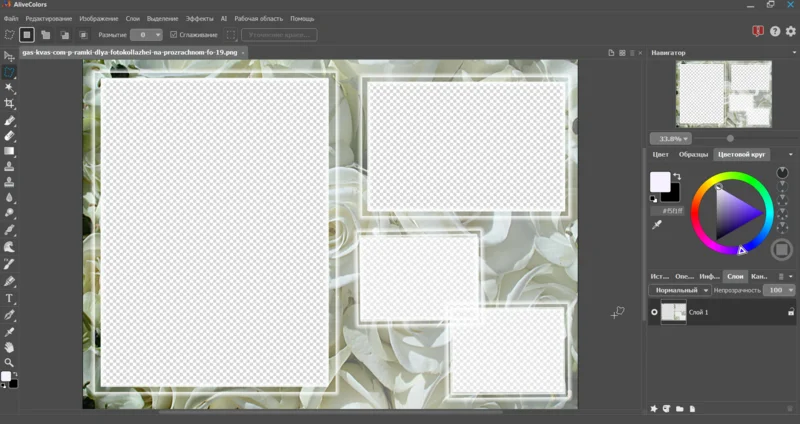
Task: Select the Hand tool
Action: coord(10,346)
